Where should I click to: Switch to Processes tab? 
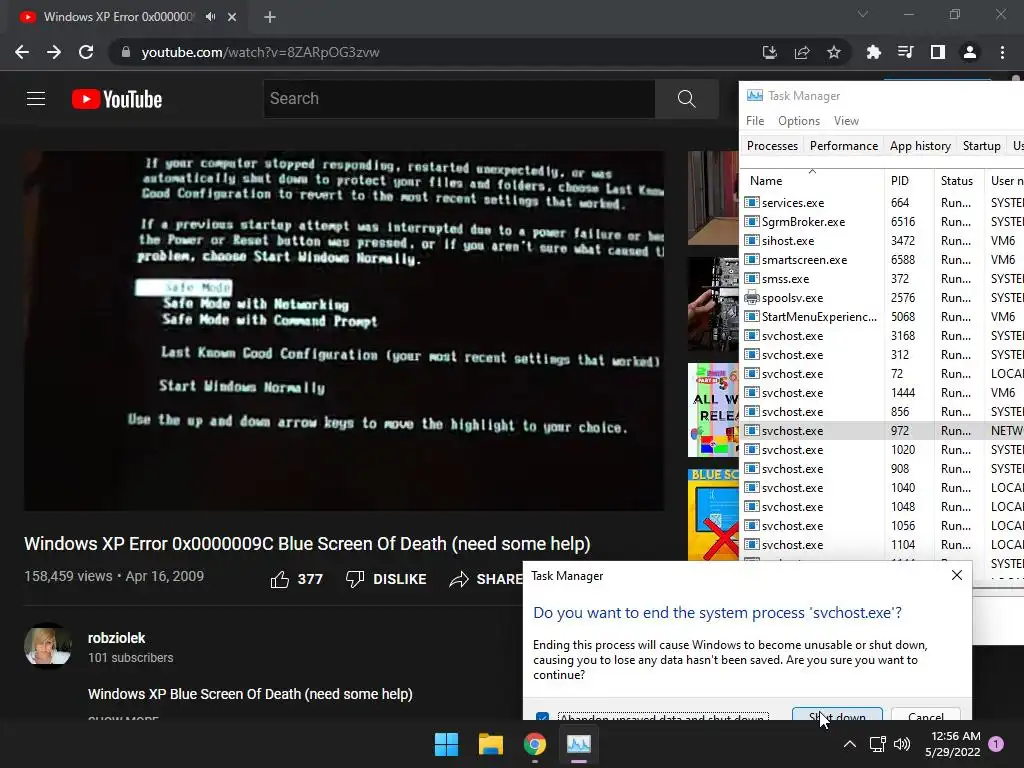click(772, 146)
